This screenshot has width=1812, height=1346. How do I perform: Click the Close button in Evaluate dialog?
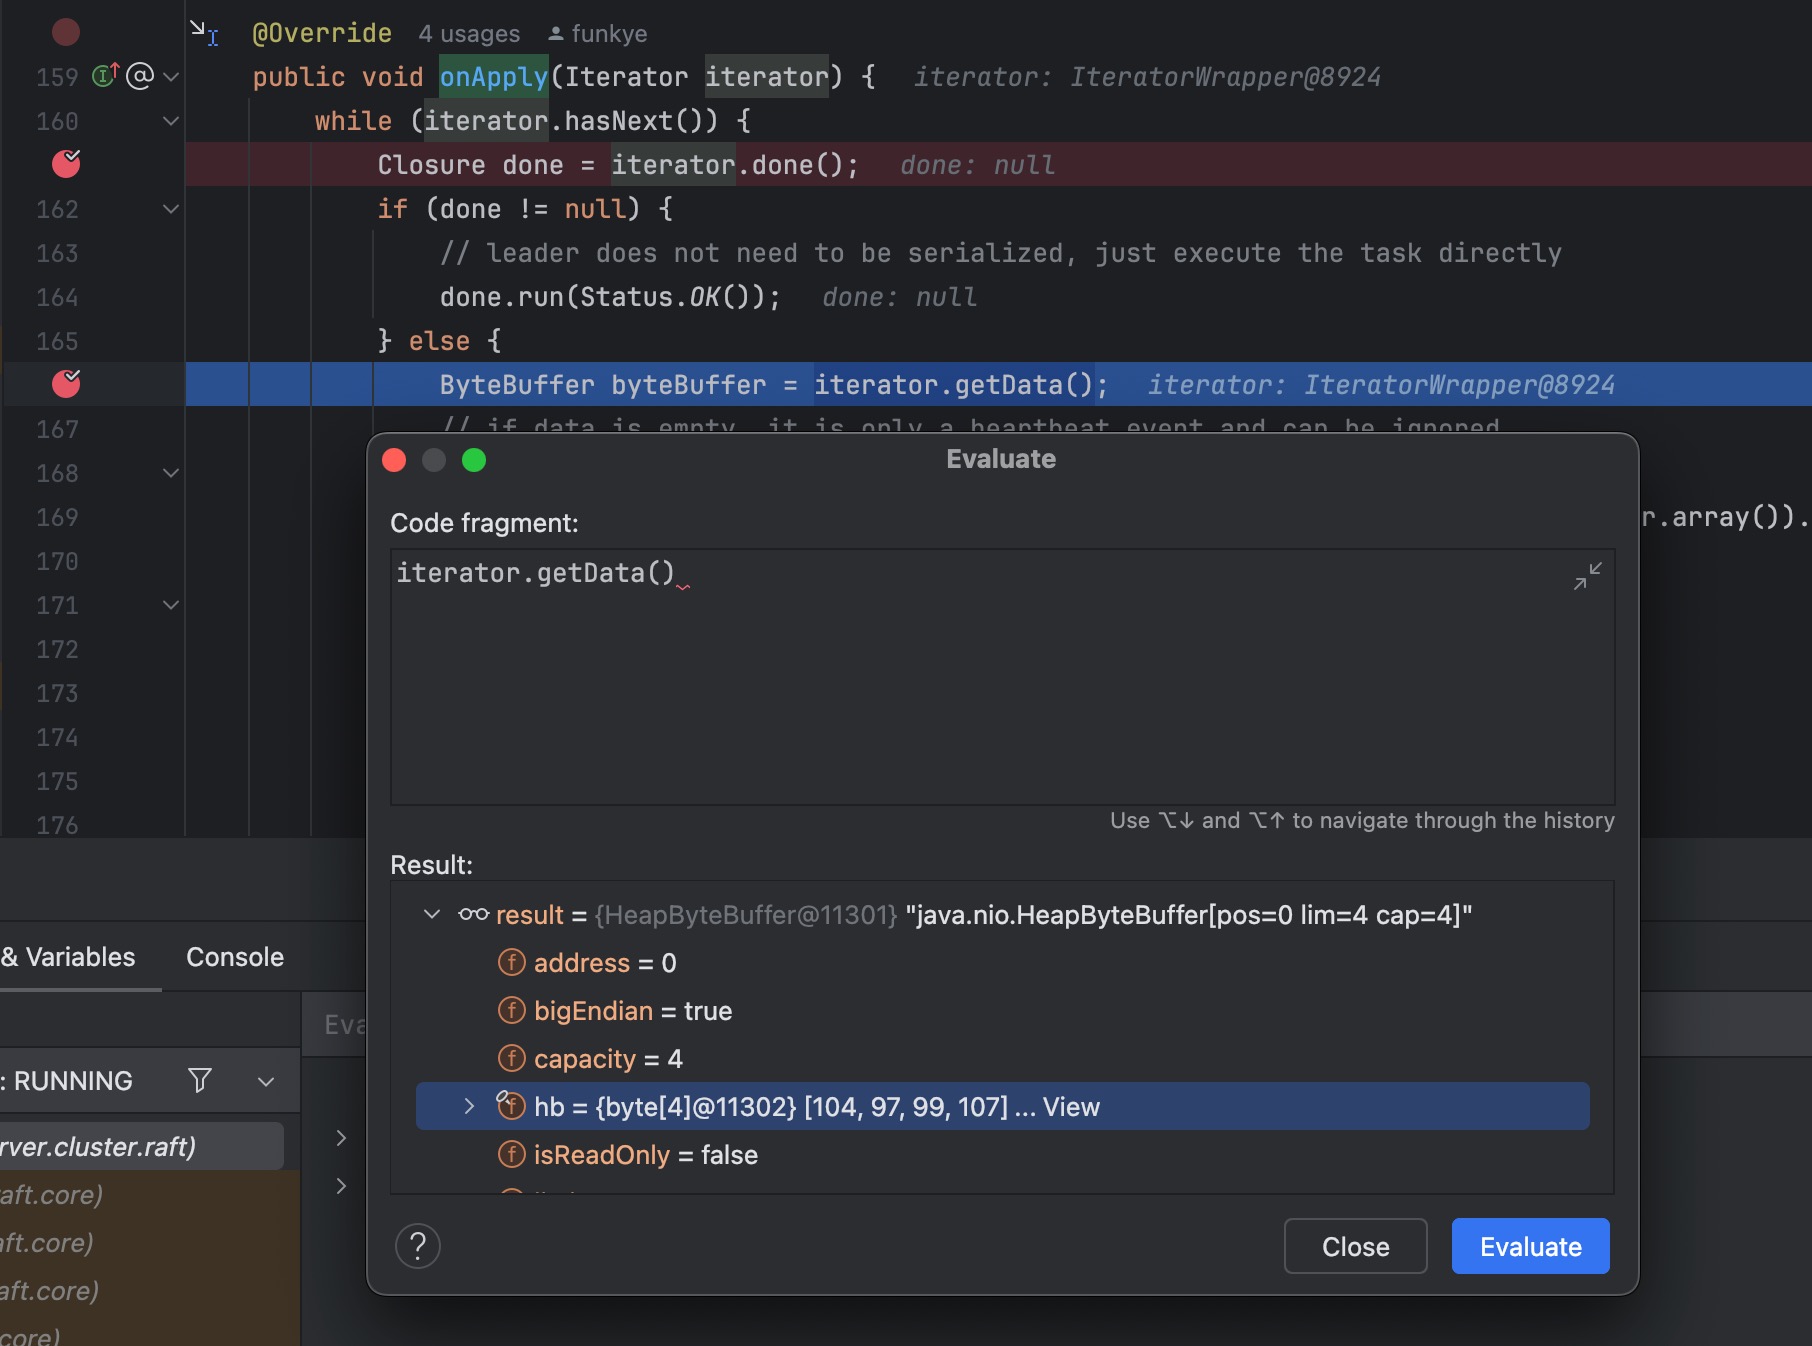tap(1355, 1246)
